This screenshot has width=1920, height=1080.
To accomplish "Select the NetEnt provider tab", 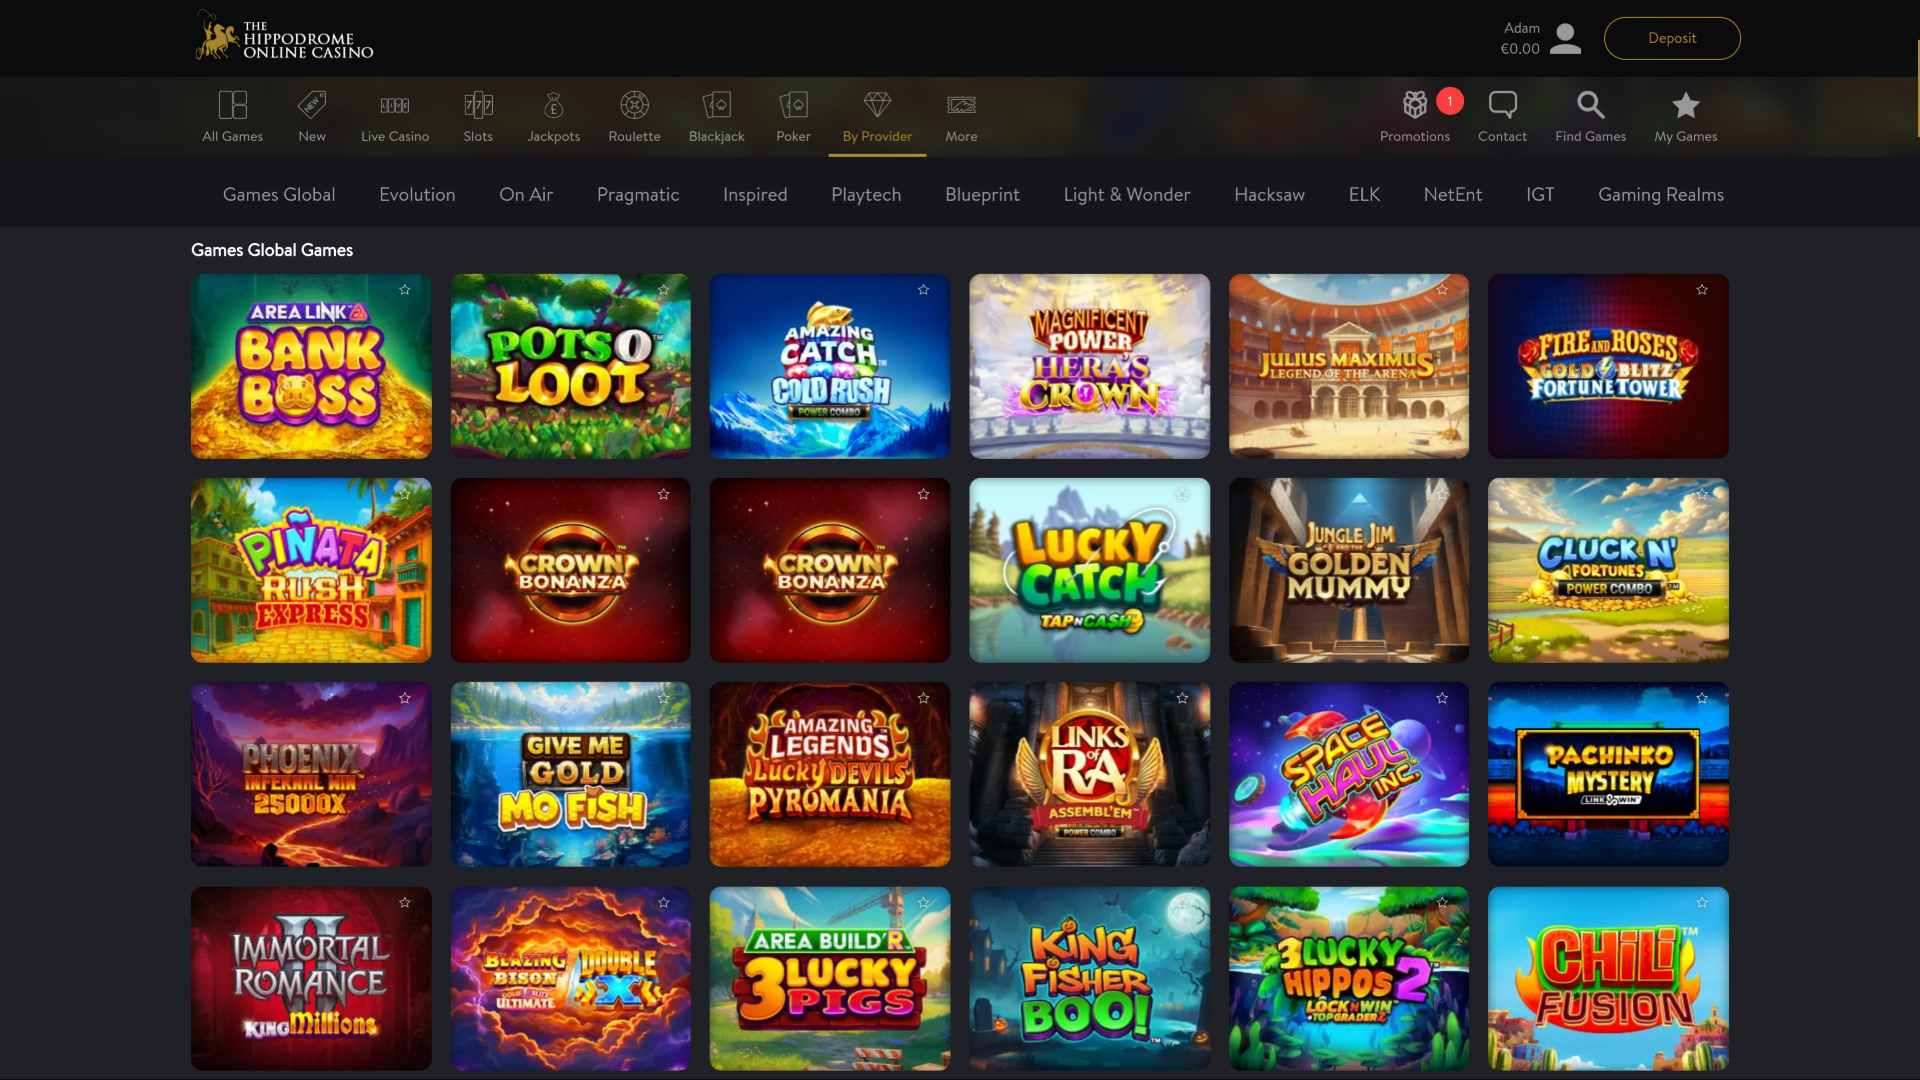I will coord(1453,194).
